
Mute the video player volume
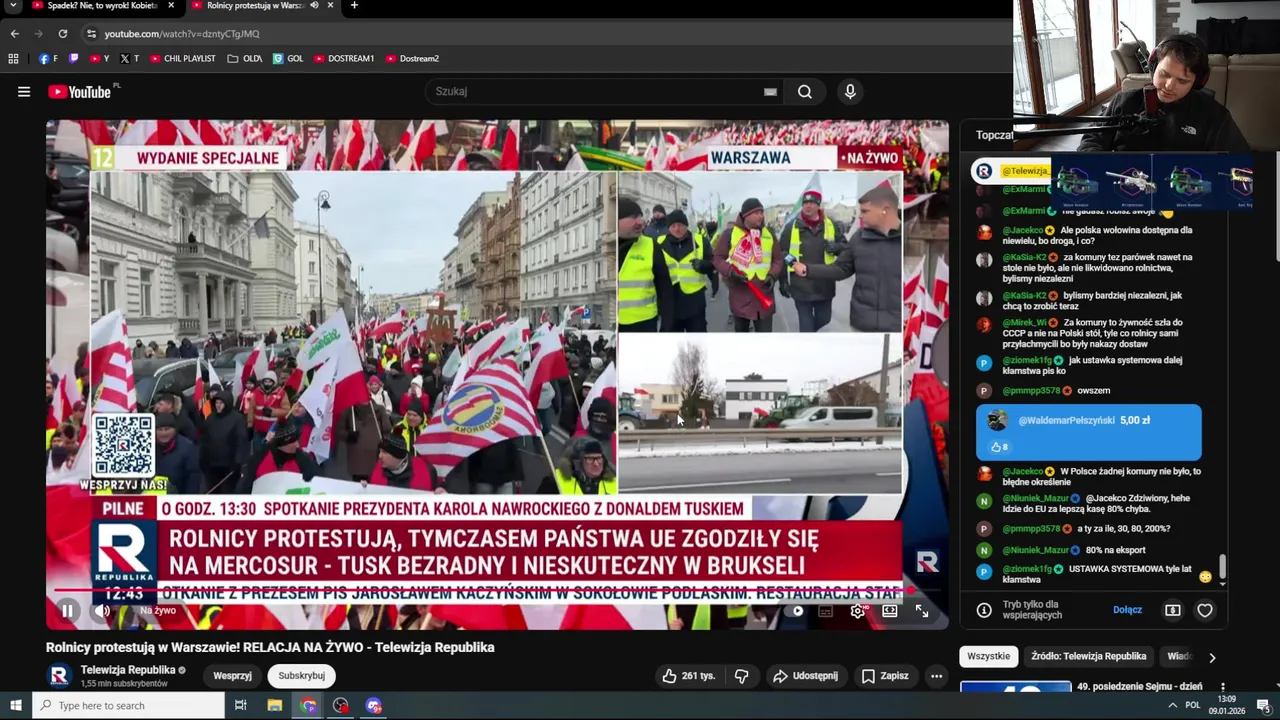102,611
